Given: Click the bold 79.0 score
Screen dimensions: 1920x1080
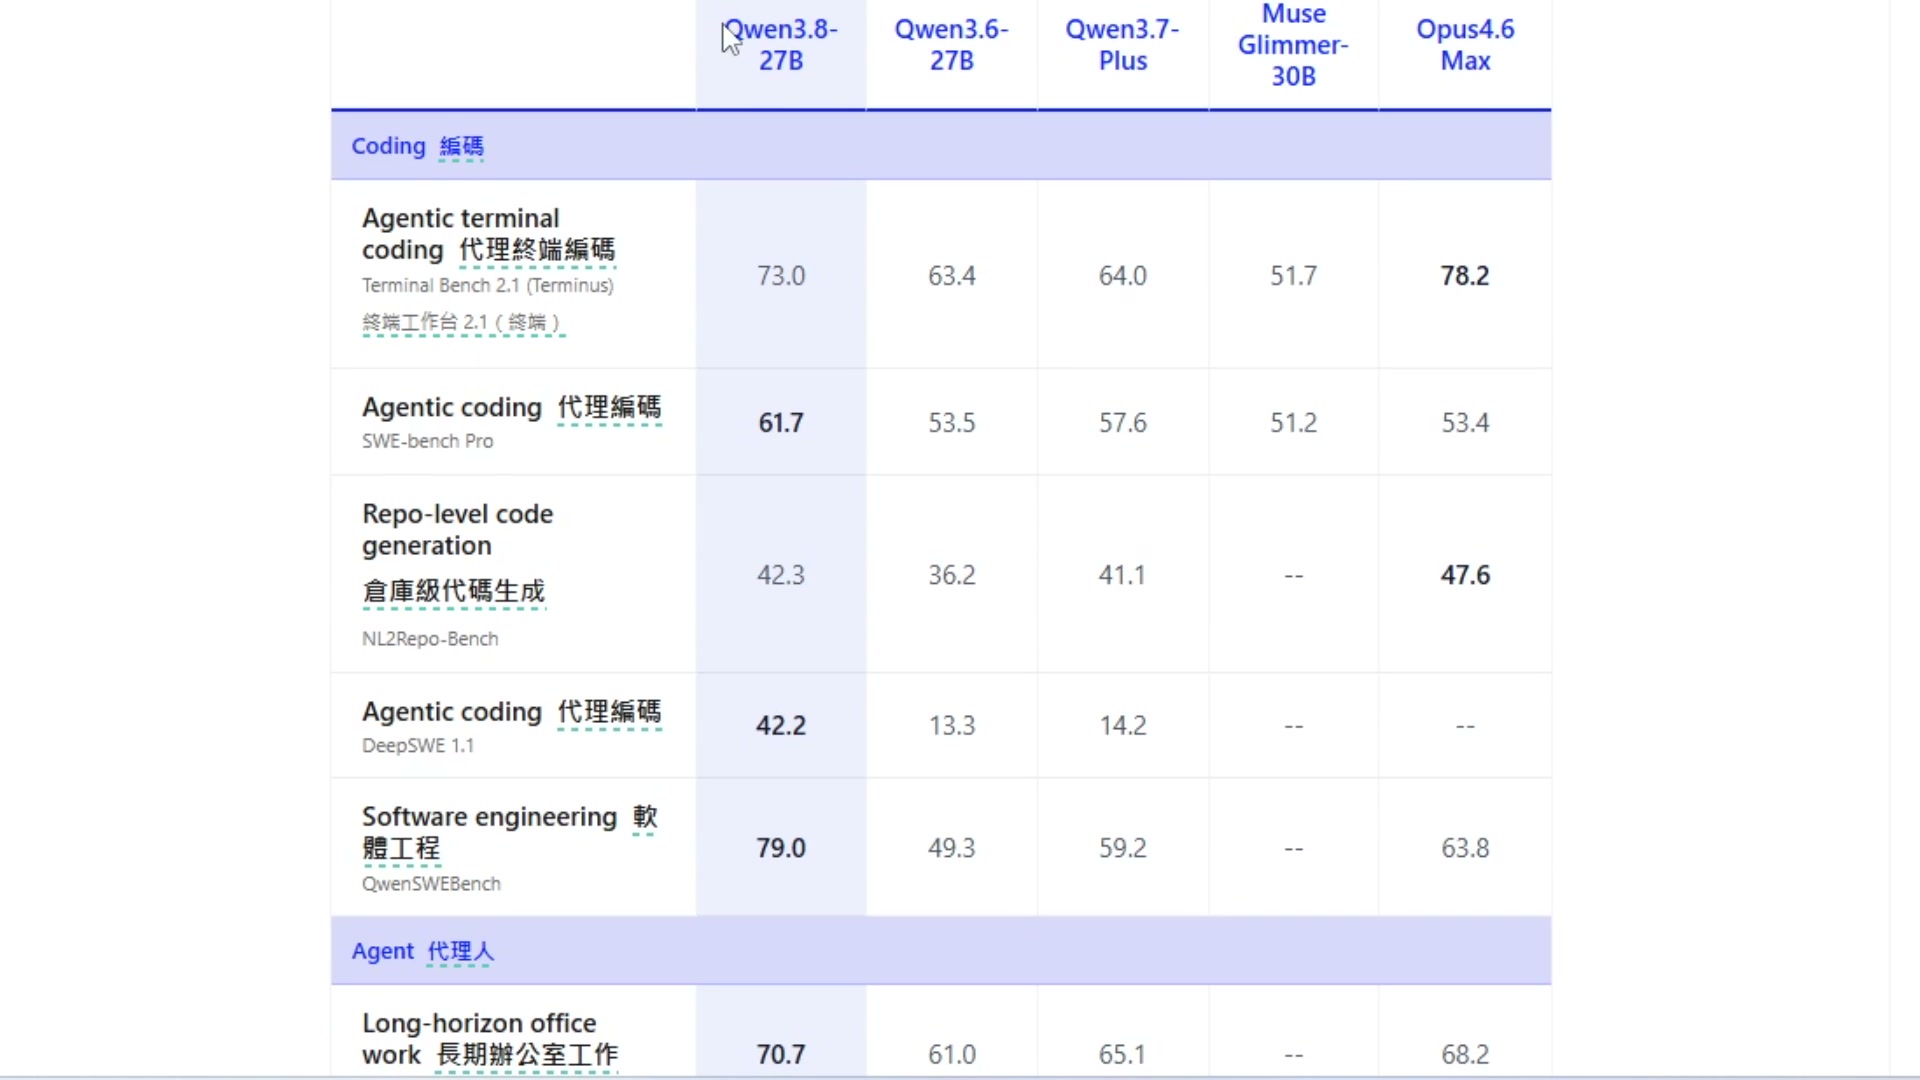Looking at the screenshot, I should tap(781, 848).
